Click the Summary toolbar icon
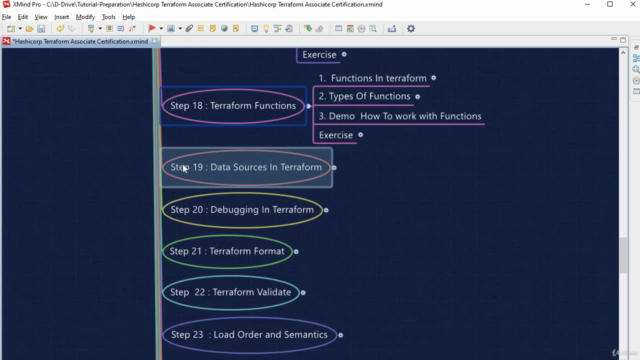Viewport: 640px width, 360px height. click(120, 29)
